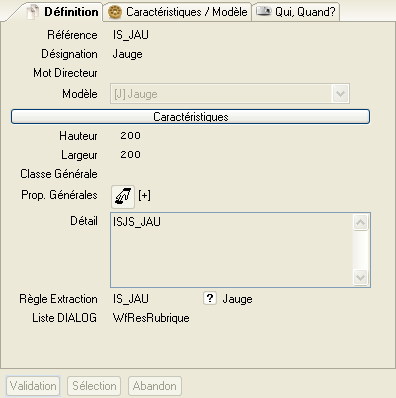Click the cookie icon on Caractéristiques / Modèle tab
This screenshot has height=398, width=396.
point(115,12)
